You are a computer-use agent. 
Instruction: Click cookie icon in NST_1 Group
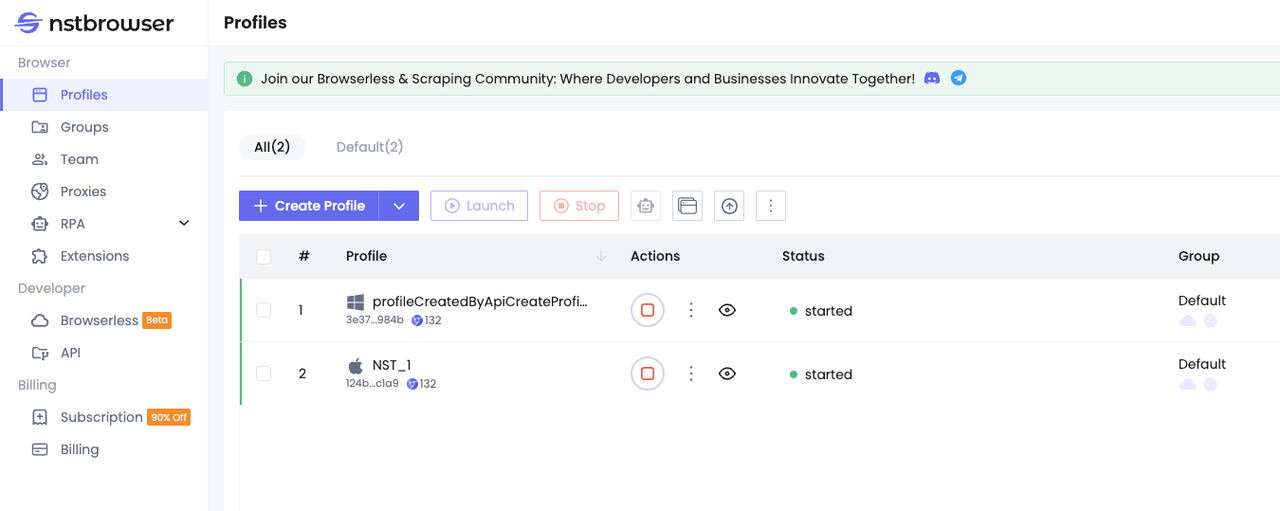[x=1210, y=384]
